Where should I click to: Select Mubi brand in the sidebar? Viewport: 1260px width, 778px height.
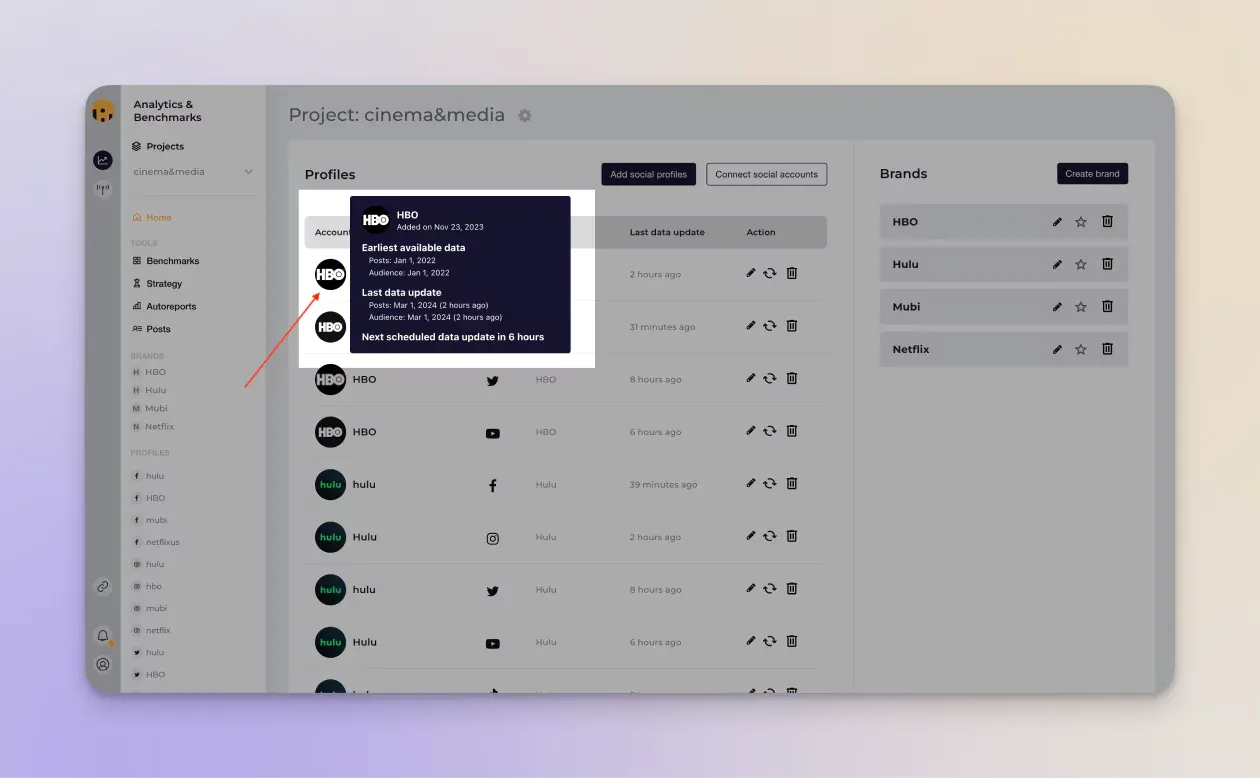point(150,408)
